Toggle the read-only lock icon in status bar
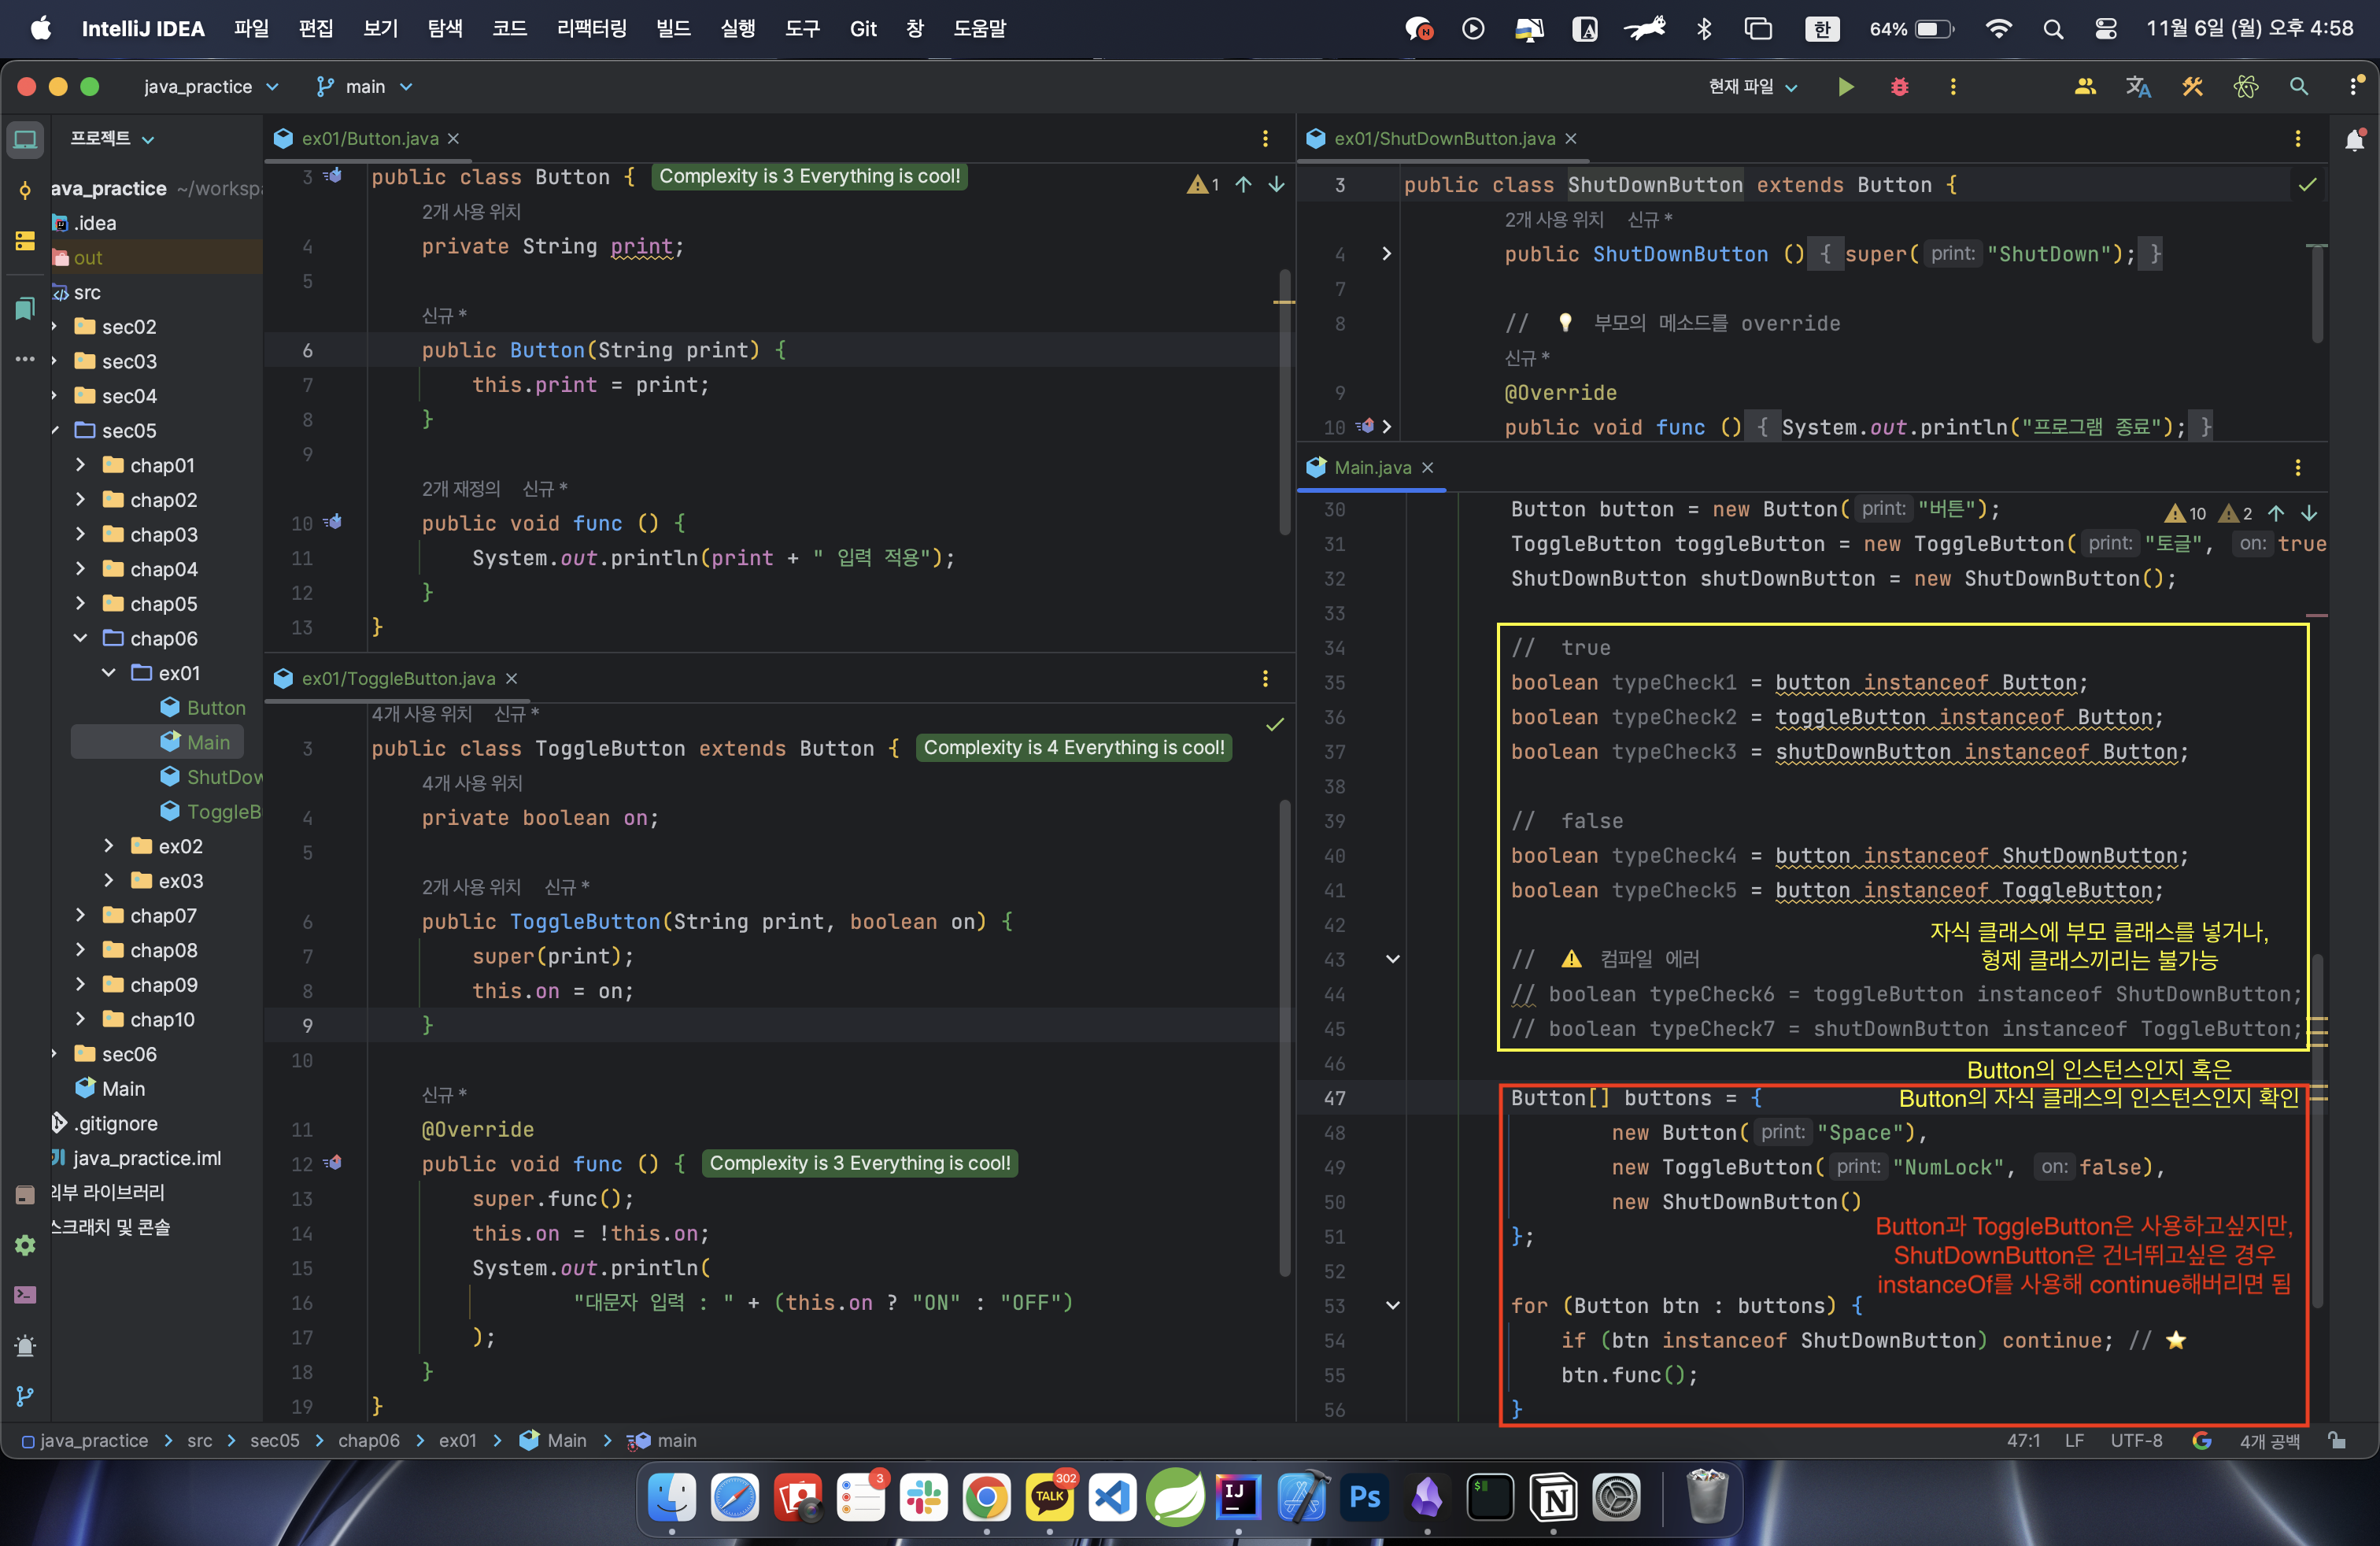The height and width of the screenshot is (1546, 2380). (2337, 1440)
